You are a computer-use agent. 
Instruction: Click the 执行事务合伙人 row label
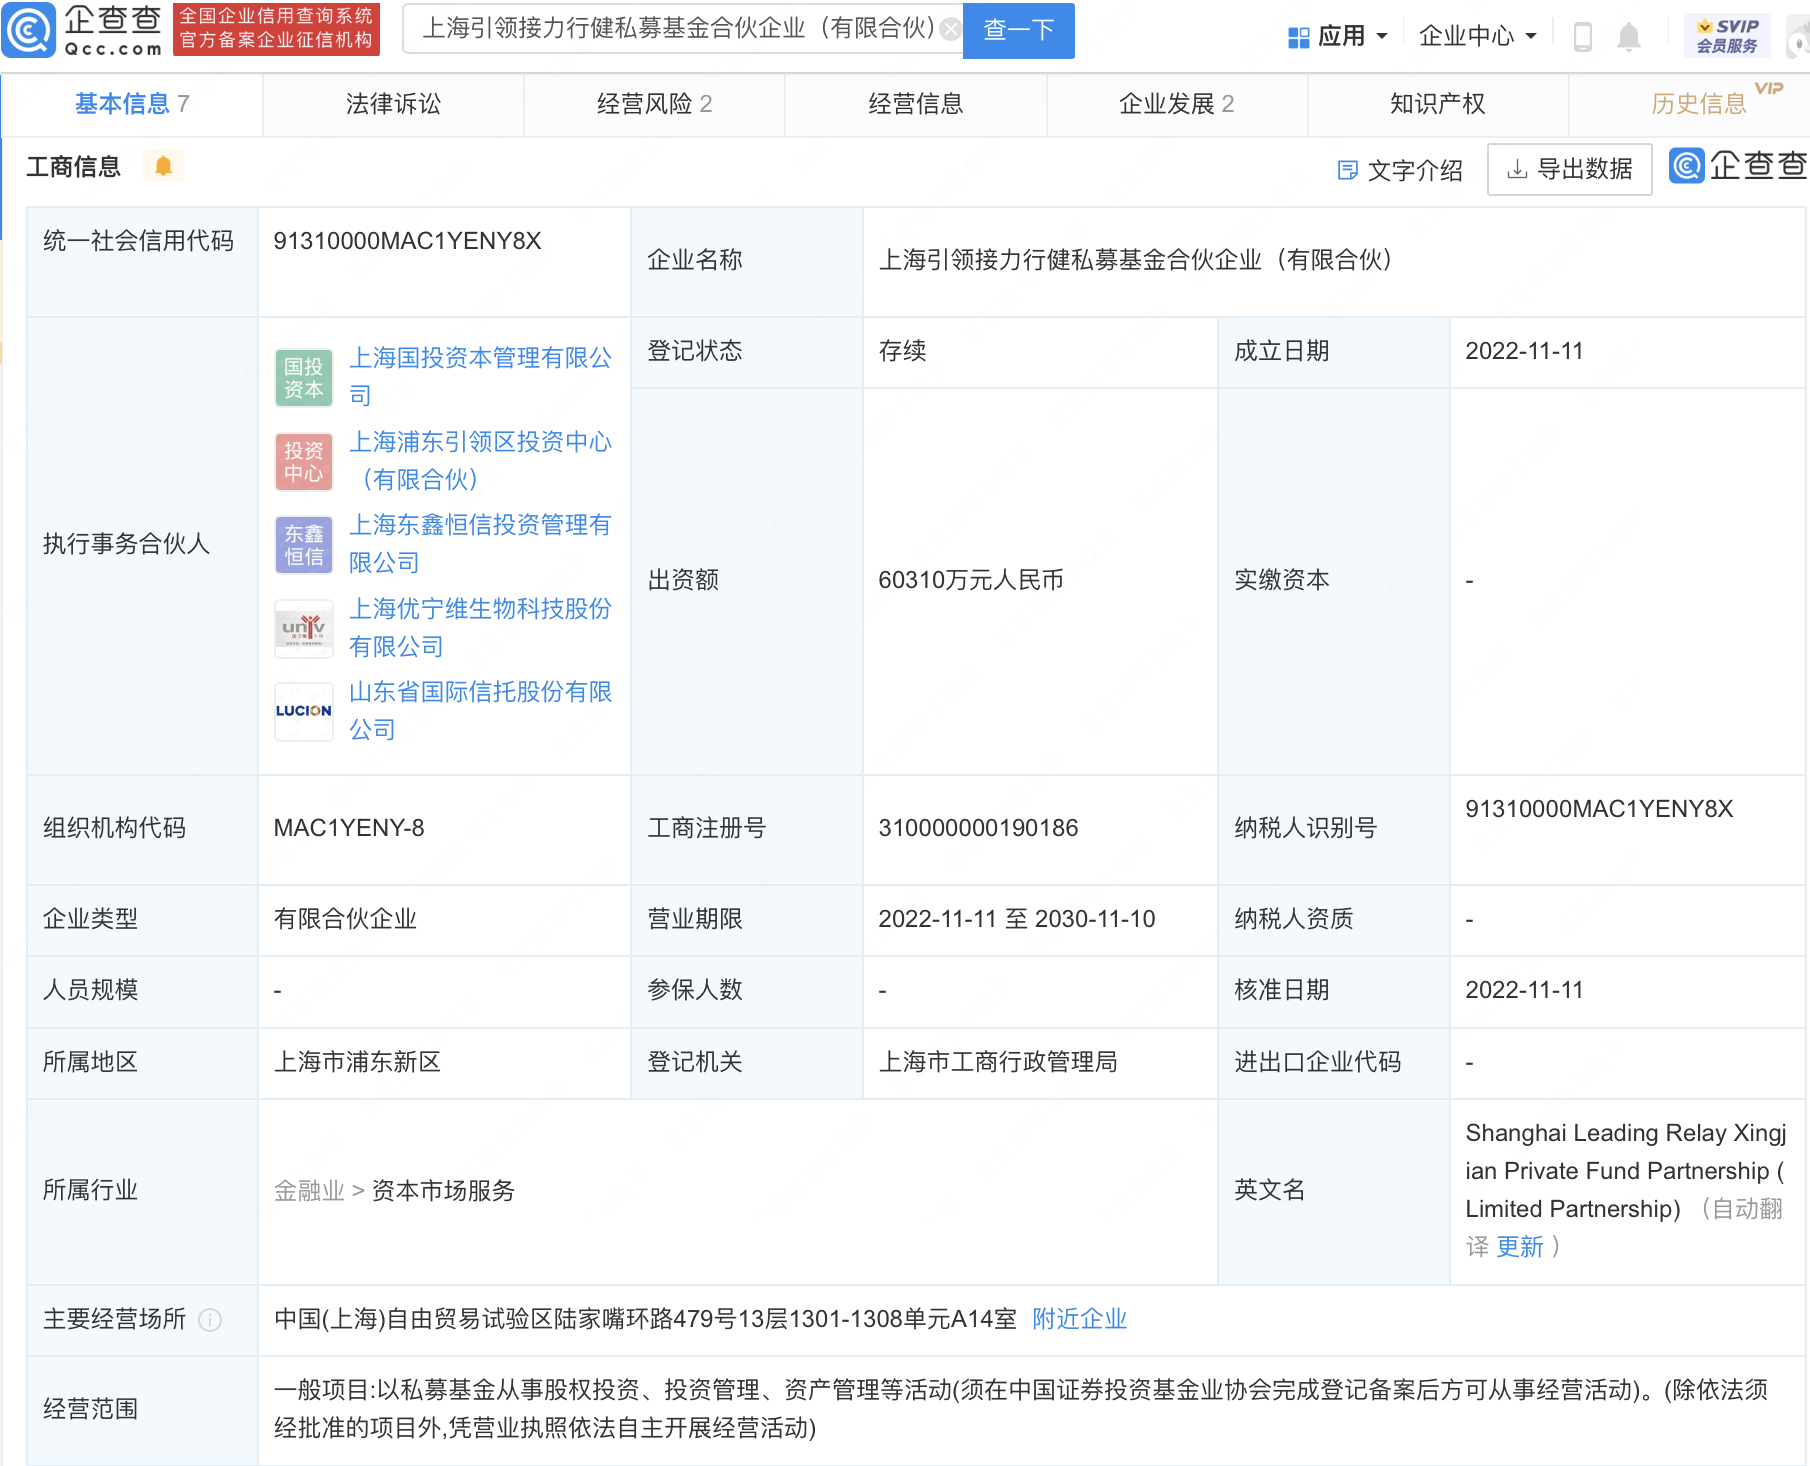126,544
